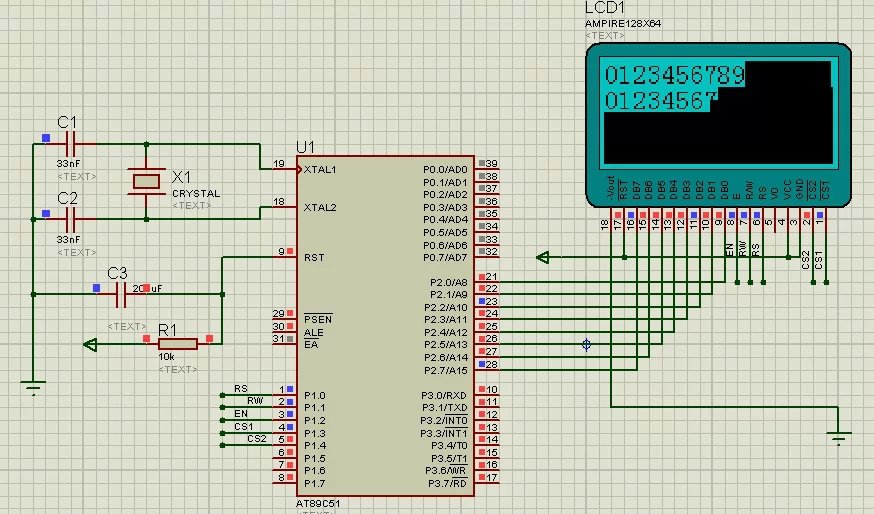Viewport: 874px width, 514px height.
Task: Select the ground symbol below the capacitors
Action: 33,385
